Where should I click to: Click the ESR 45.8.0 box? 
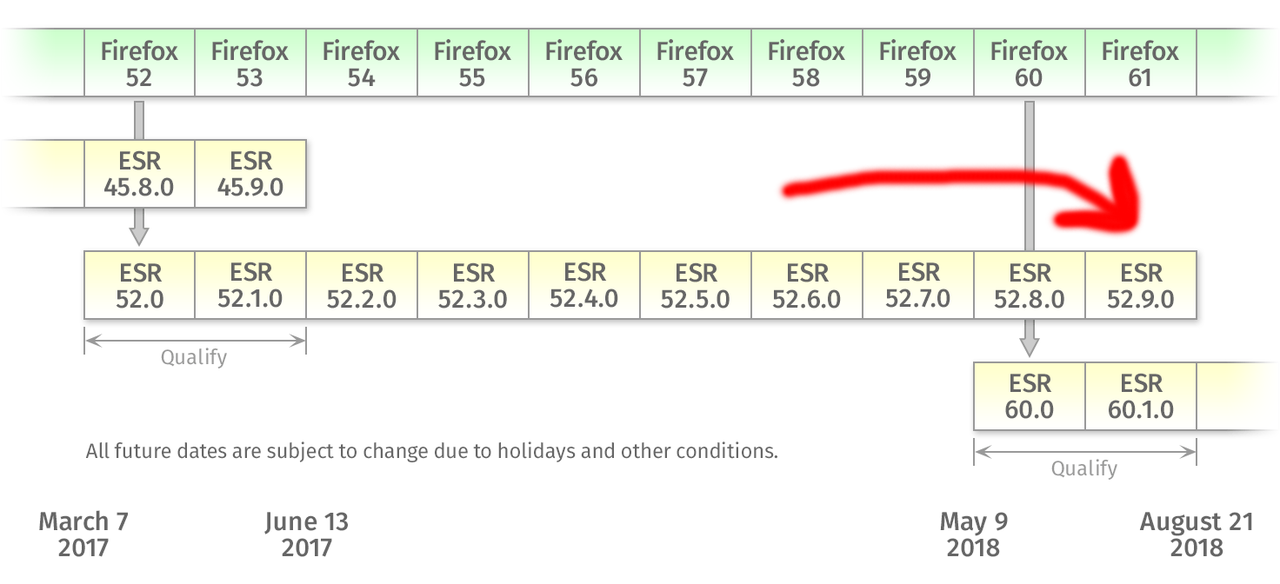pyautogui.click(x=139, y=174)
